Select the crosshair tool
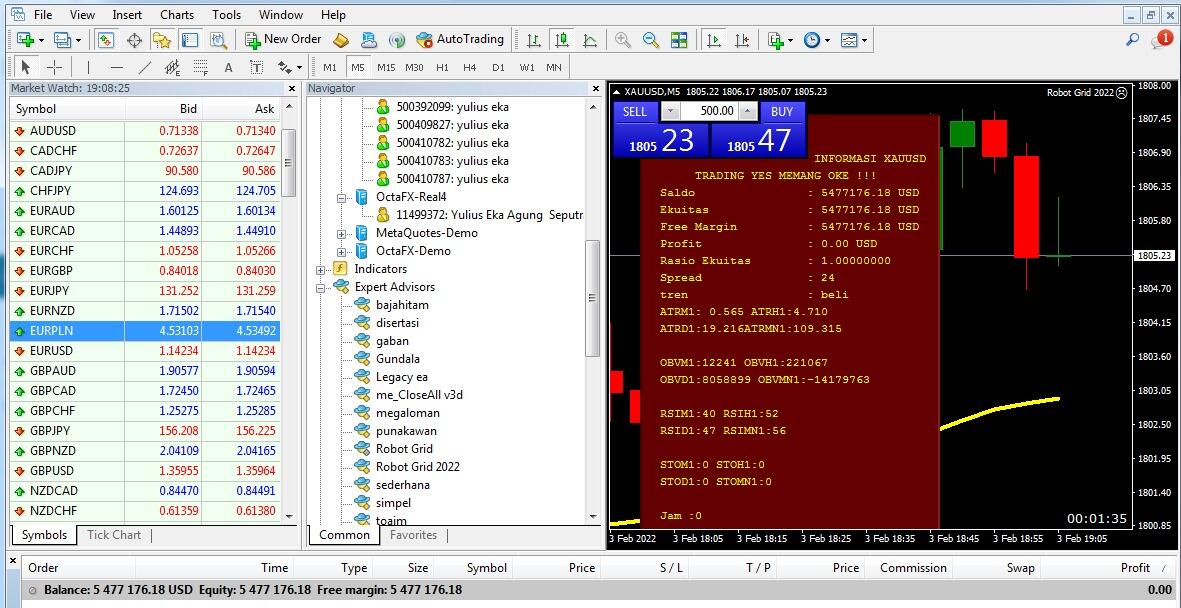The image size is (1181, 608). tap(53, 67)
